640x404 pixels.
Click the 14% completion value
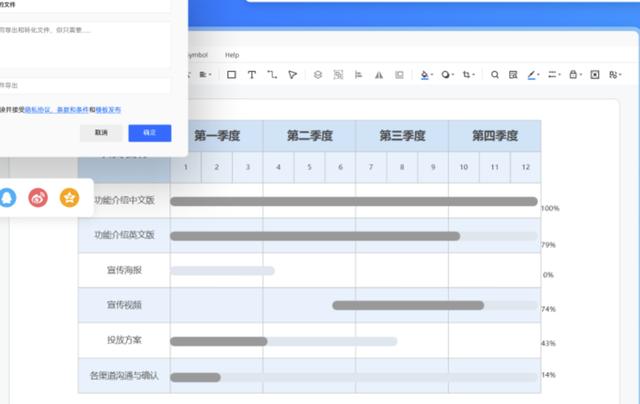click(548, 375)
